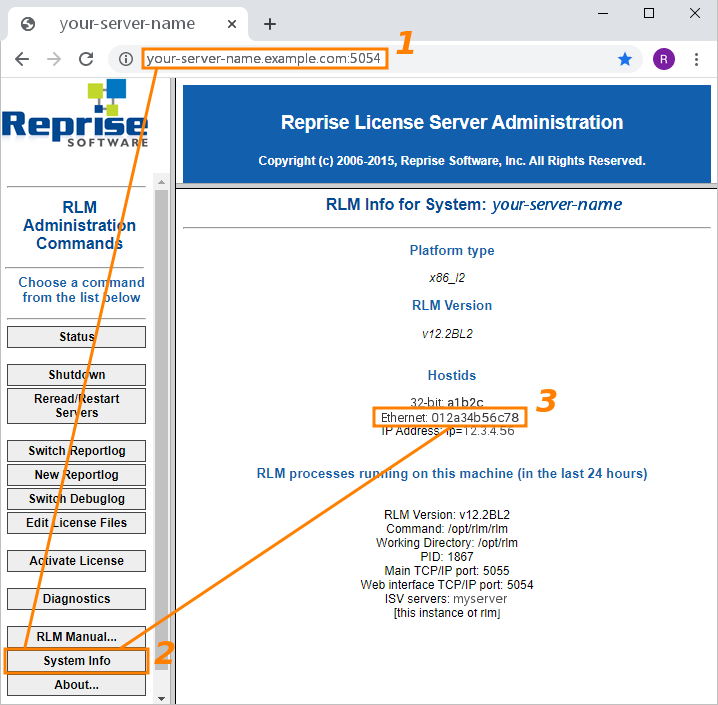Select Switch Reportlog command

pyautogui.click(x=76, y=451)
